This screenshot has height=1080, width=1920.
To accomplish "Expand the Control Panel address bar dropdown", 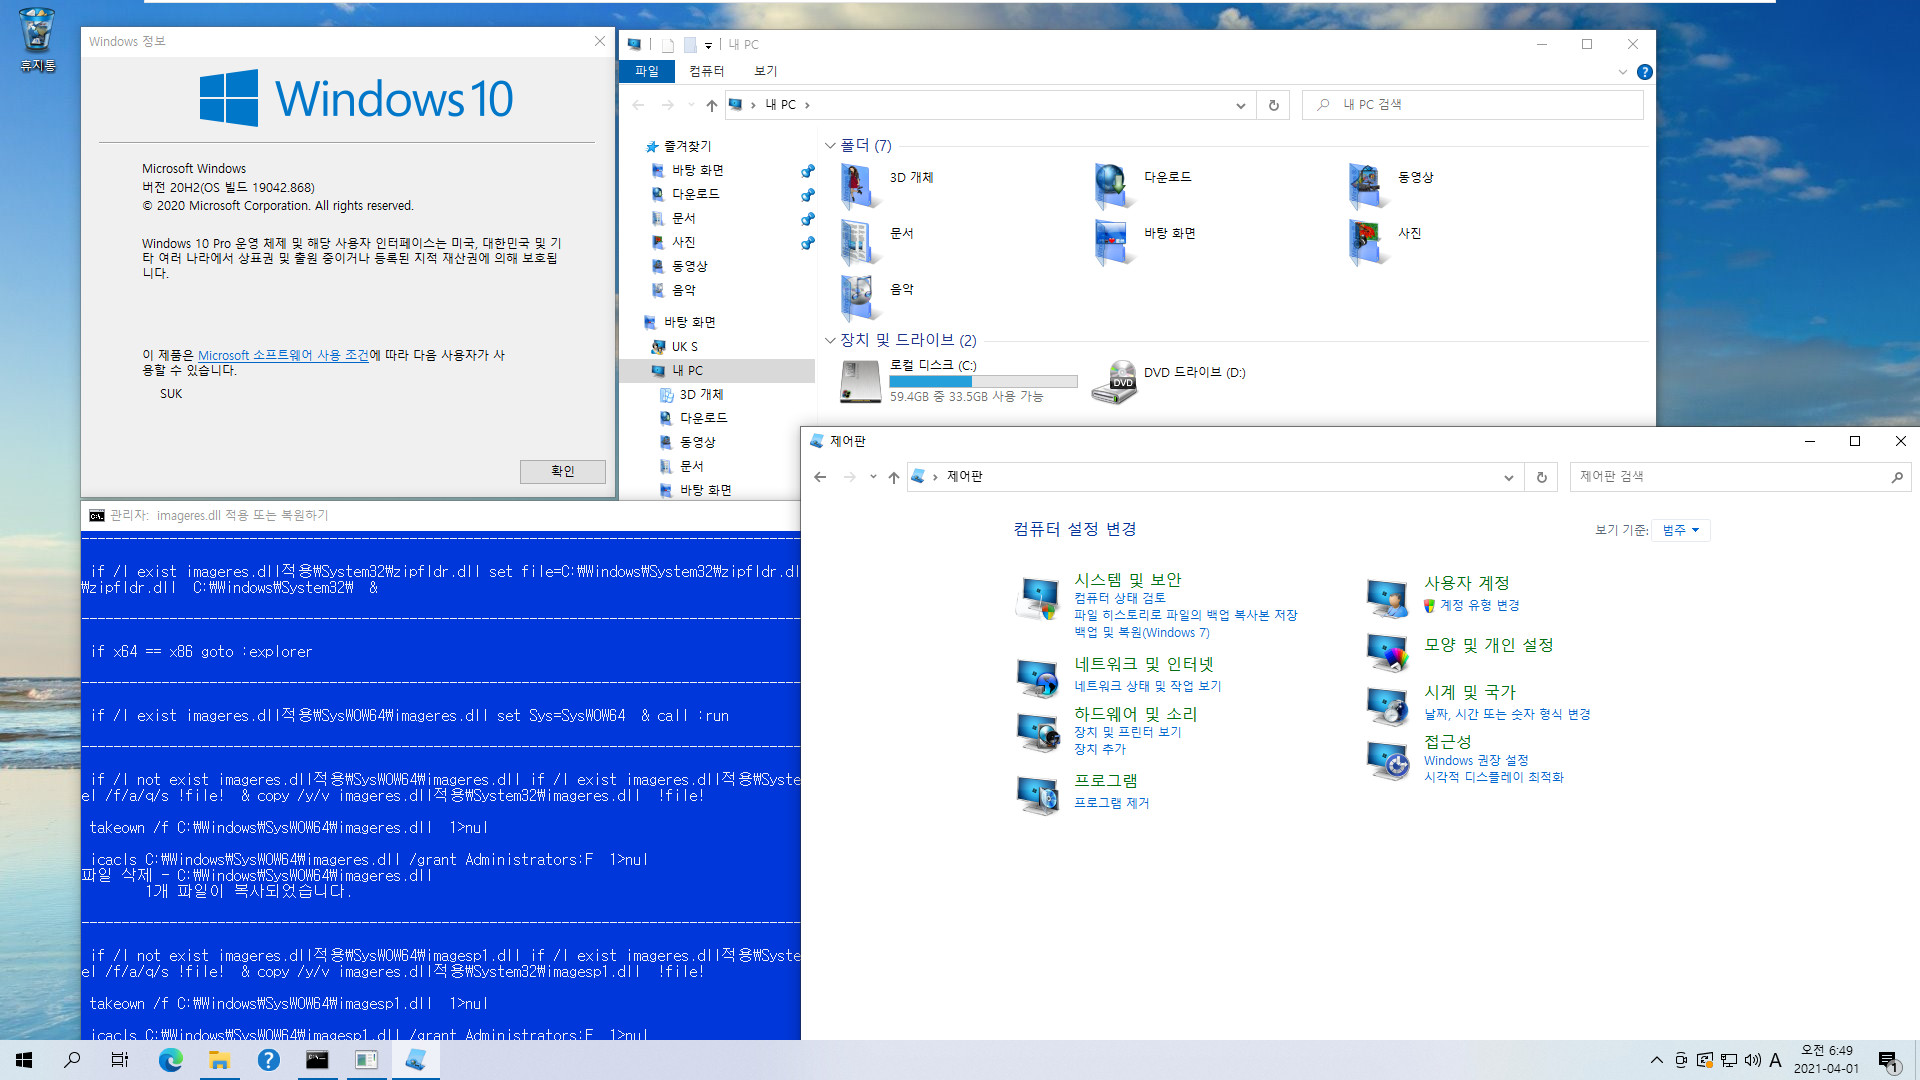I will click(x=1508, y=477).
